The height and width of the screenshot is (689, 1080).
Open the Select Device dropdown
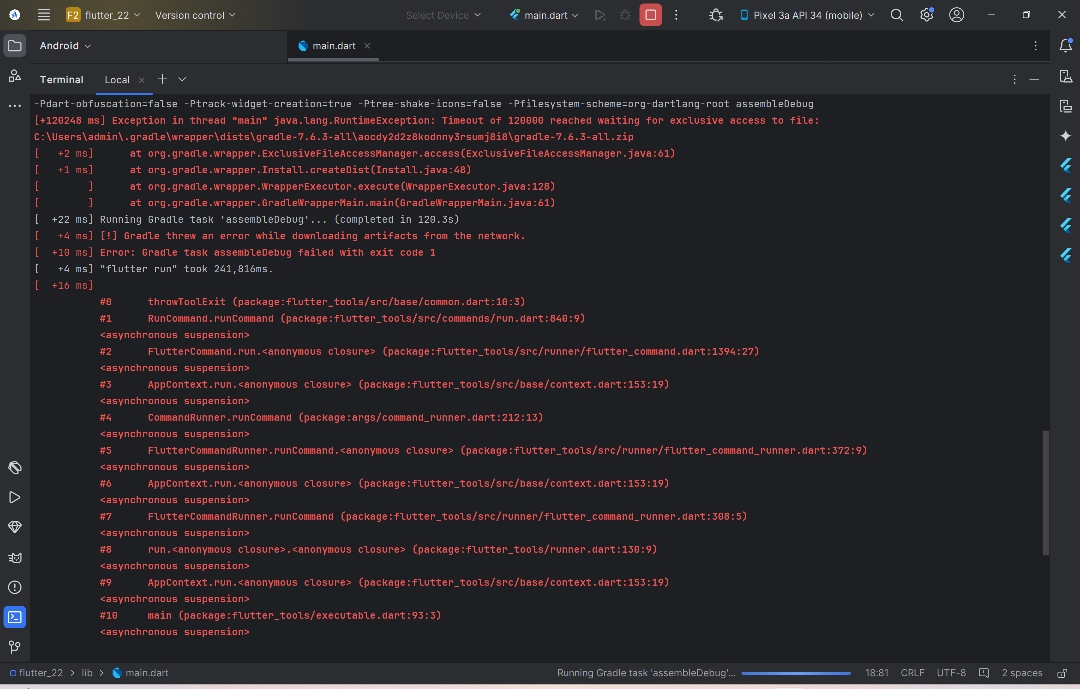click(x=443, y=14)
